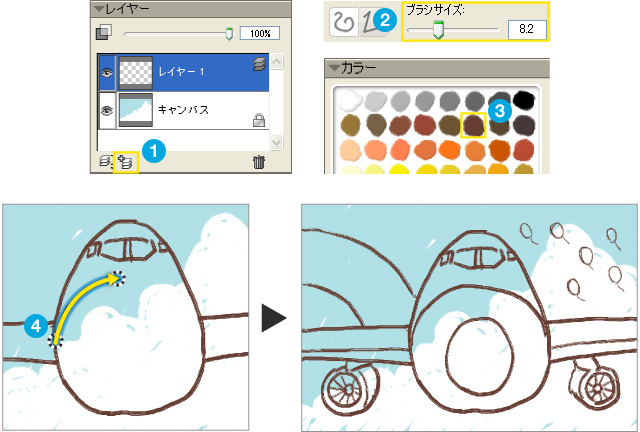The width and height of the screenshot is (640, 432).
Task: Pick the white color swatch
Action: pos(350,100)
